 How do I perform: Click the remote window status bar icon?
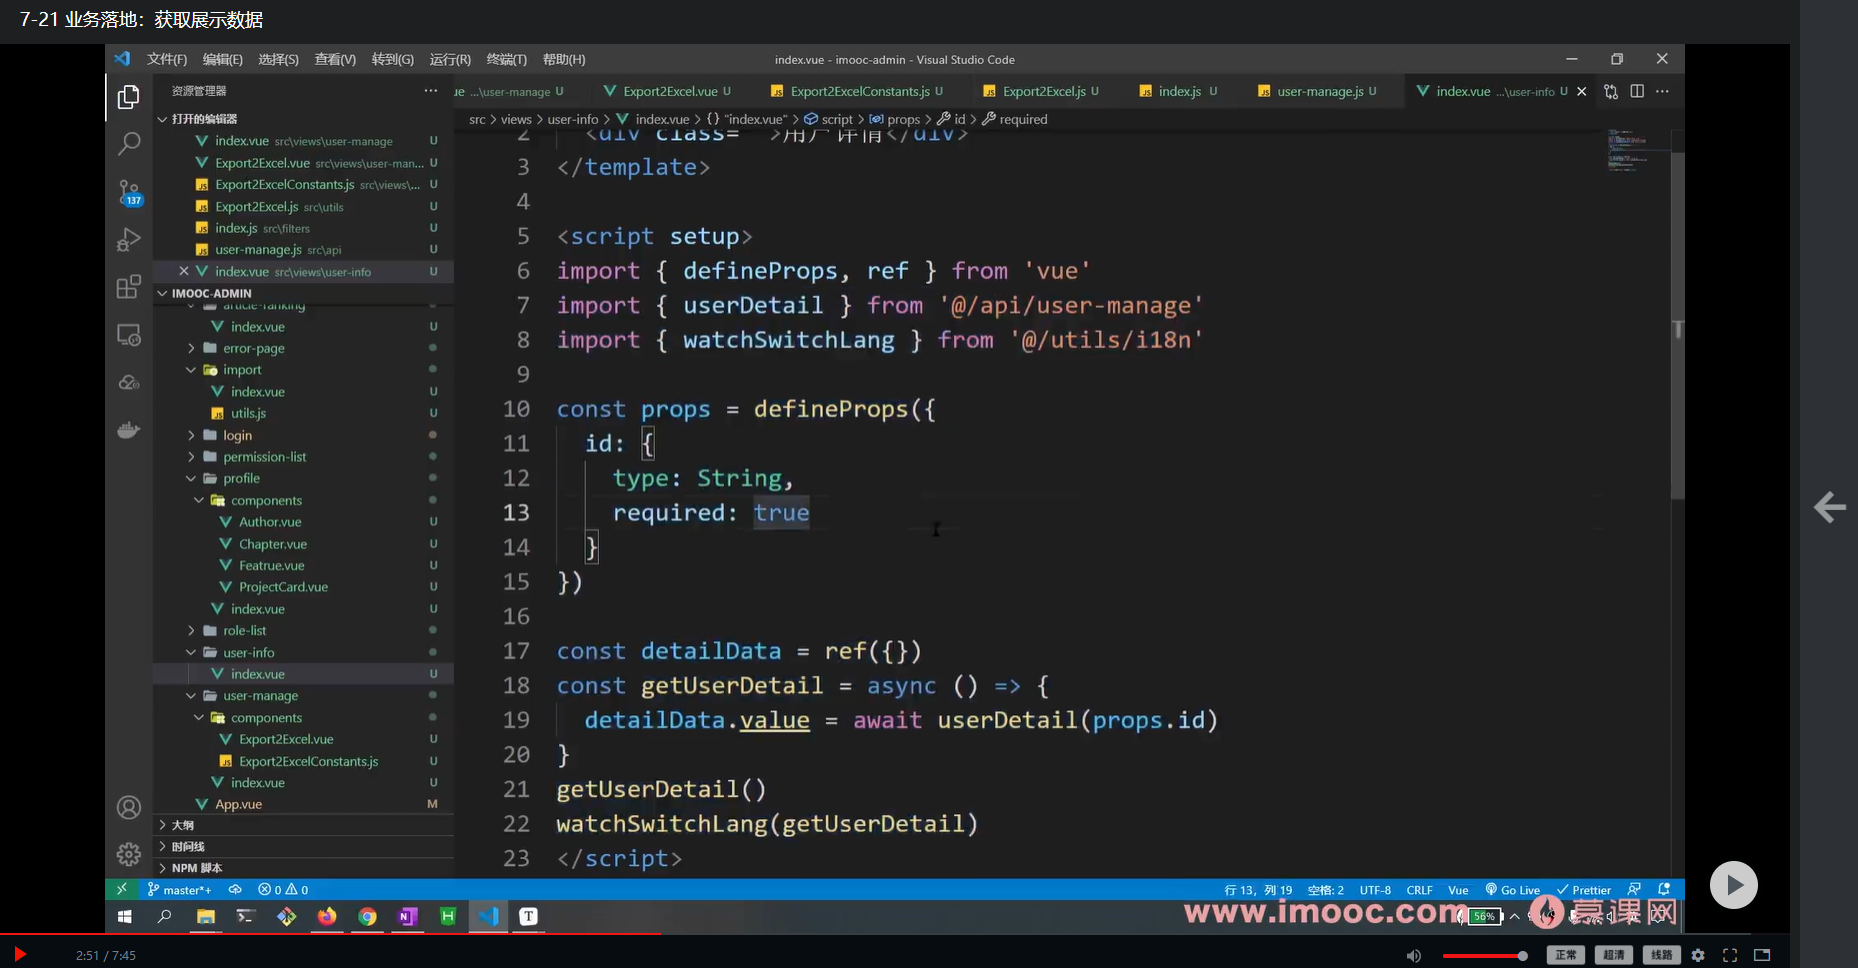click(122, 889)
